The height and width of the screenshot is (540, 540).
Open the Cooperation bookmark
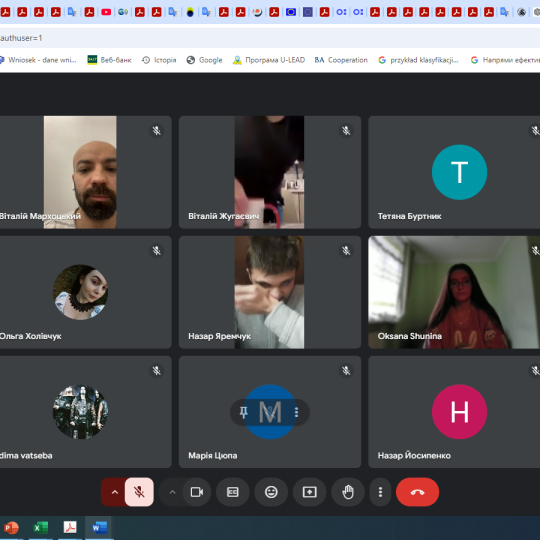point(341,60)
